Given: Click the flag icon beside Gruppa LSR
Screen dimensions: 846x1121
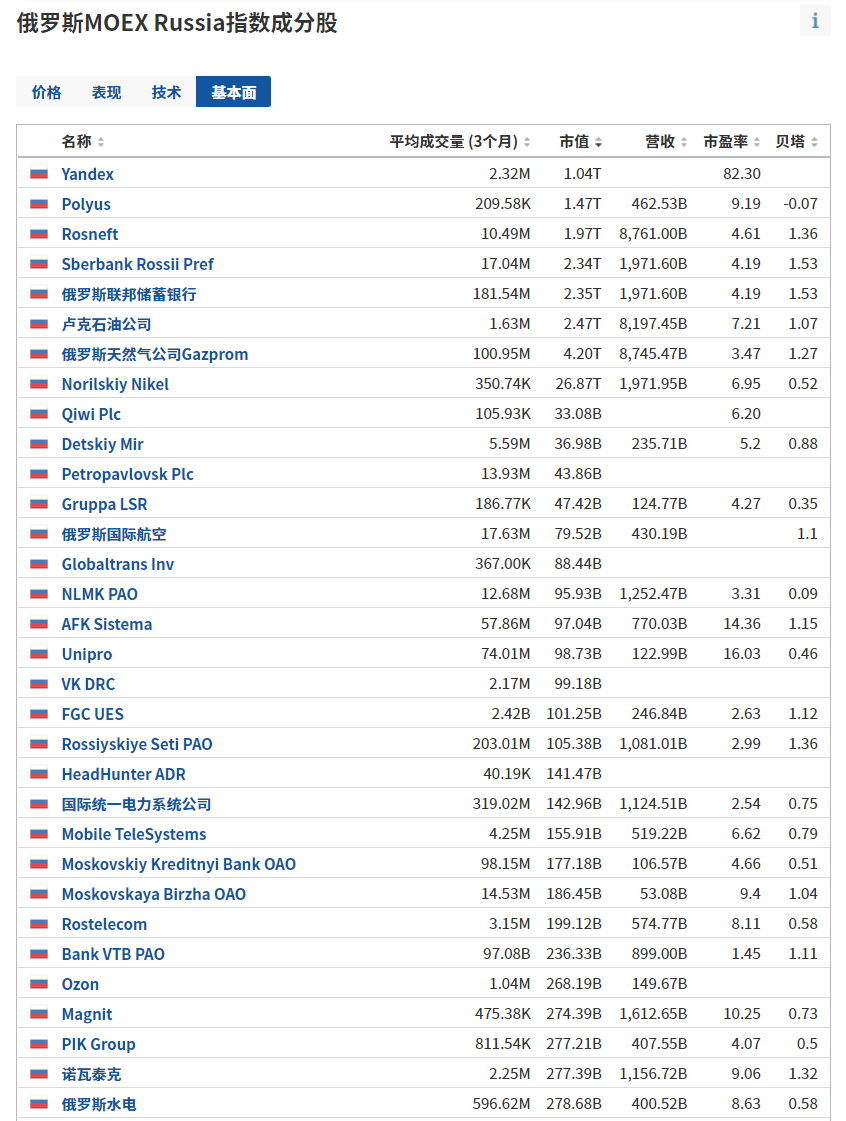Looking at the screenshot, I should point(39,504).
